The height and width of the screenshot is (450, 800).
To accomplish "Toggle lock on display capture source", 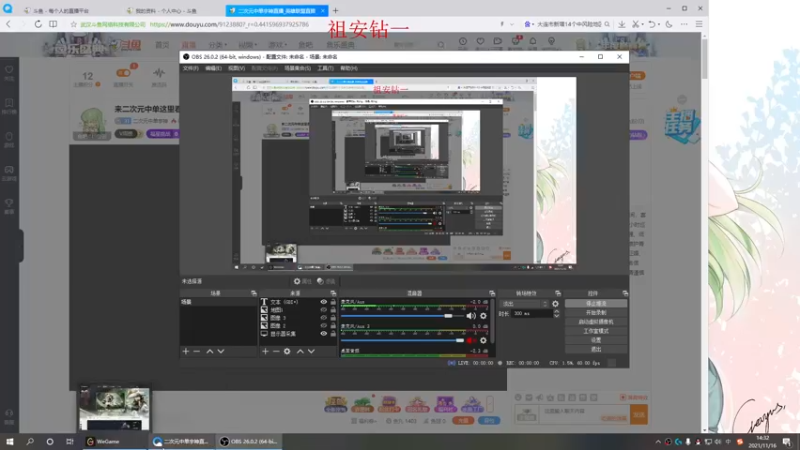I will click(333, 334).
